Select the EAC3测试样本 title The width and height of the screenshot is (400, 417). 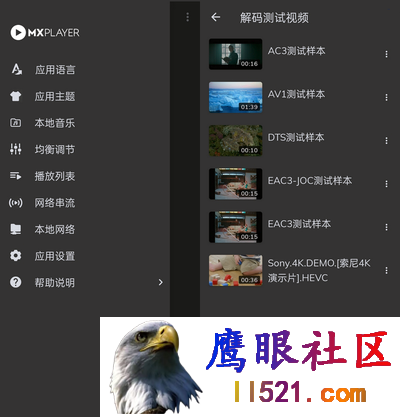[x=299, y=224]
